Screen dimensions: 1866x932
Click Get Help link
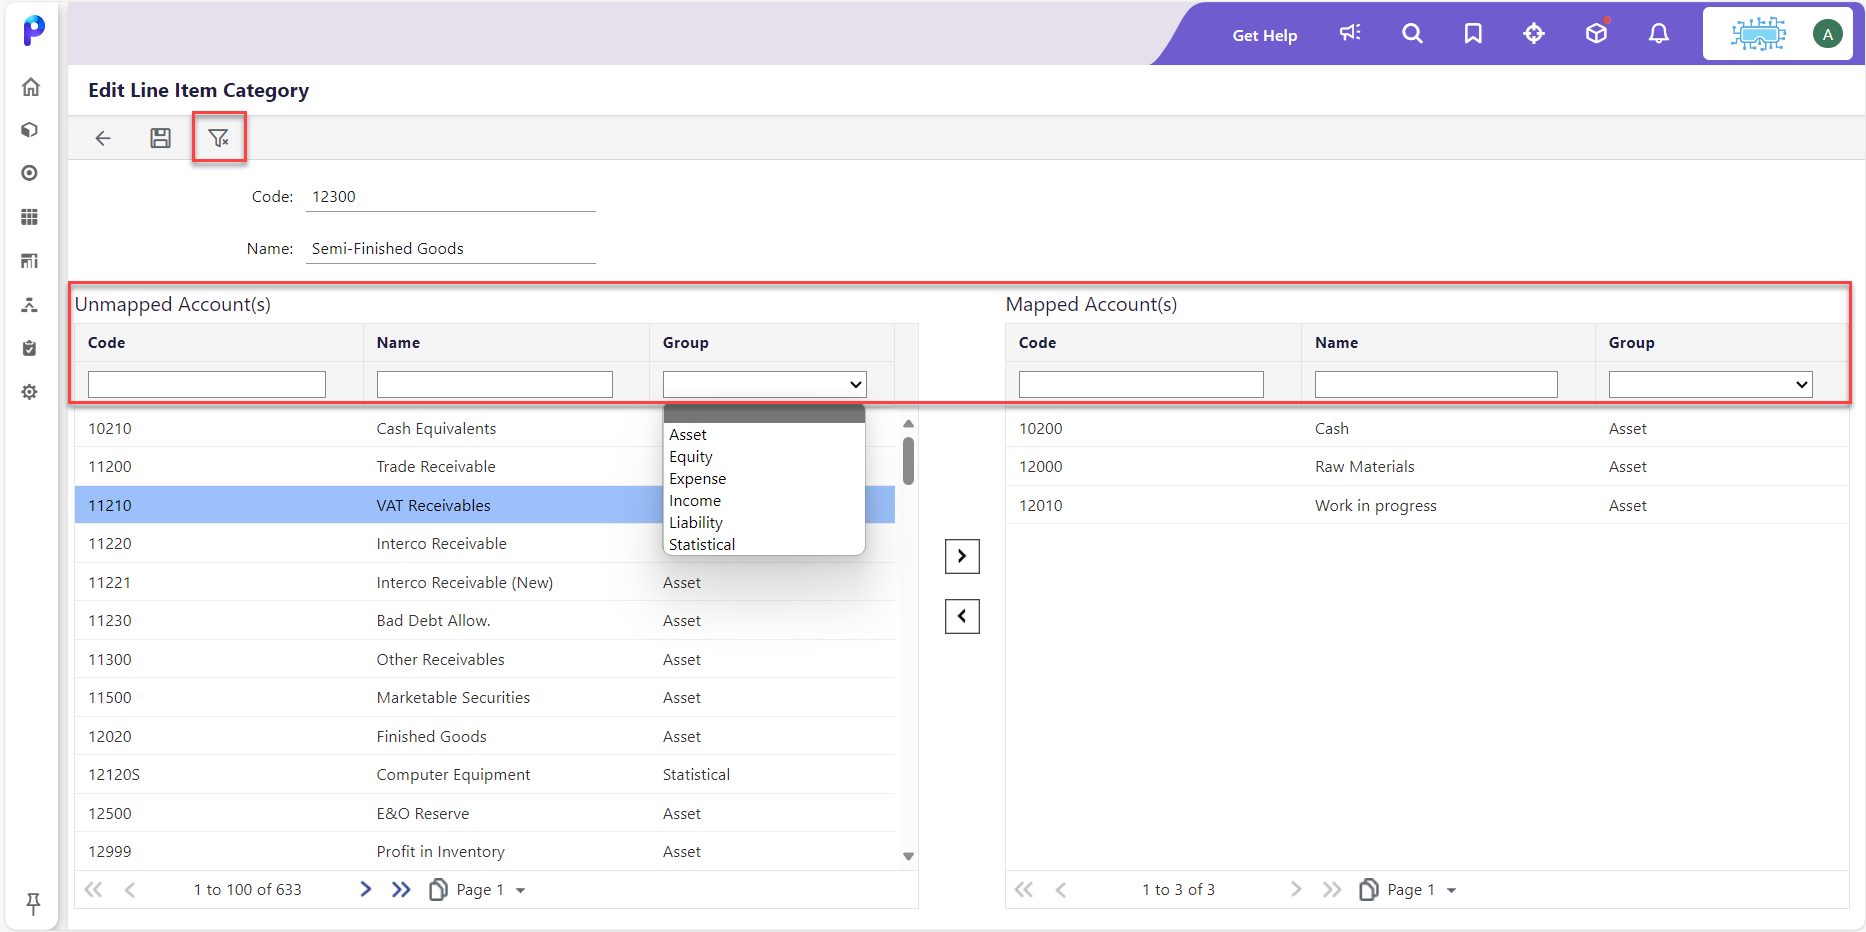click(x=1265, y=35)
